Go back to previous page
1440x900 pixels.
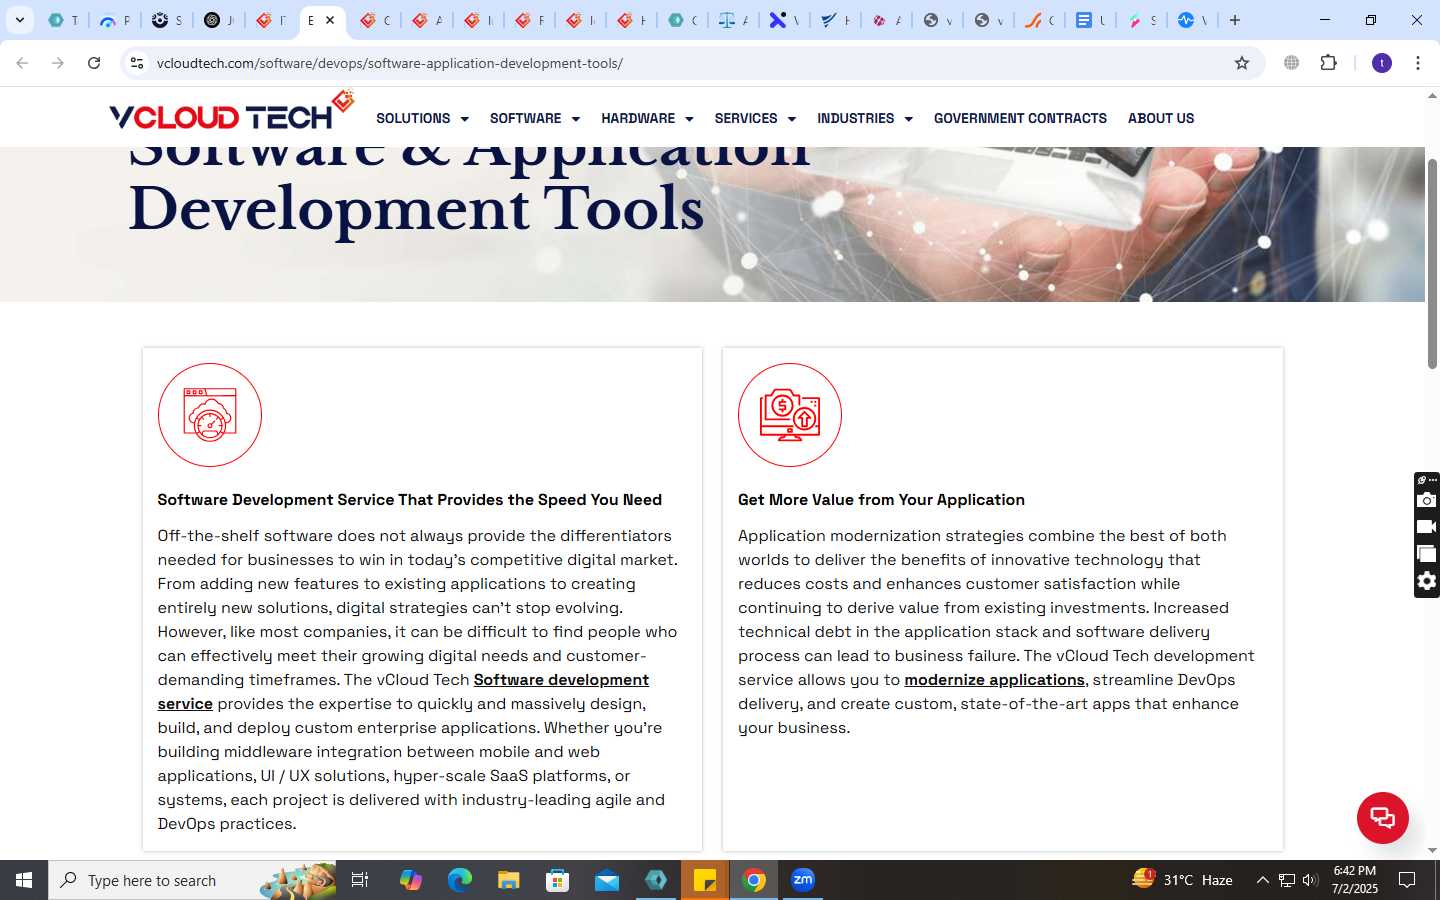tap(22, 63)
